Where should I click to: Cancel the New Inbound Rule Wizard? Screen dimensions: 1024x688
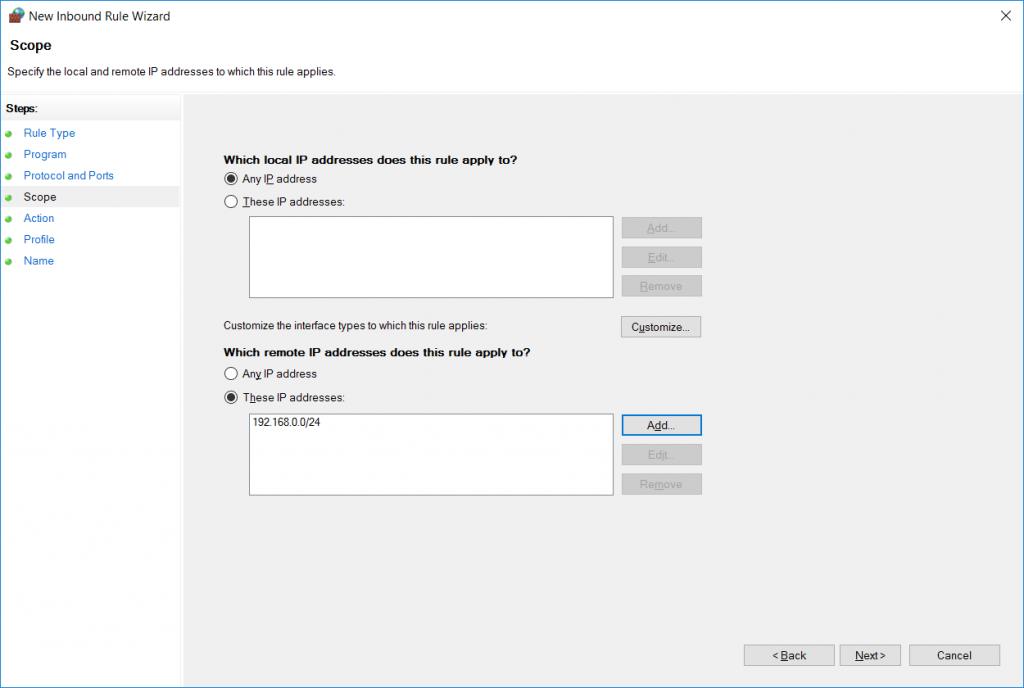(x=953, y=655)
